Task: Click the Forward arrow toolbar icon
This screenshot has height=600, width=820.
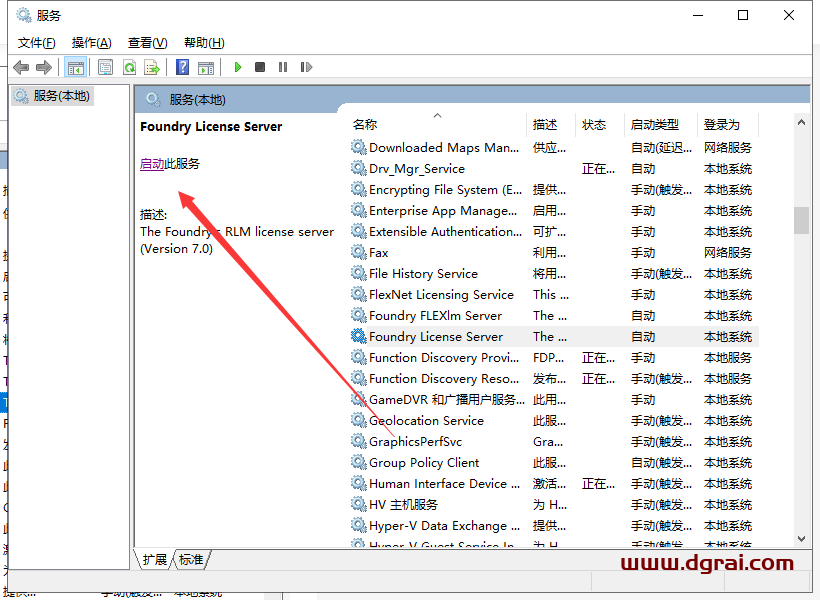Action: tap(44, 67)
